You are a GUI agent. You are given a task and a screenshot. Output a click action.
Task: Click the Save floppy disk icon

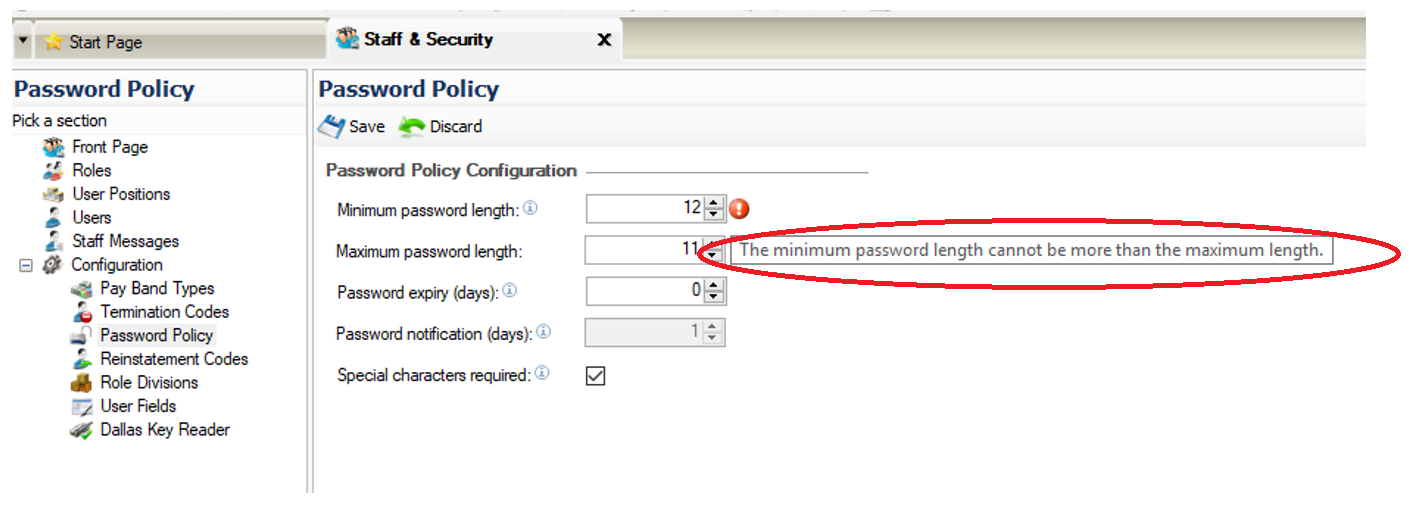click(x=331, y=127)
